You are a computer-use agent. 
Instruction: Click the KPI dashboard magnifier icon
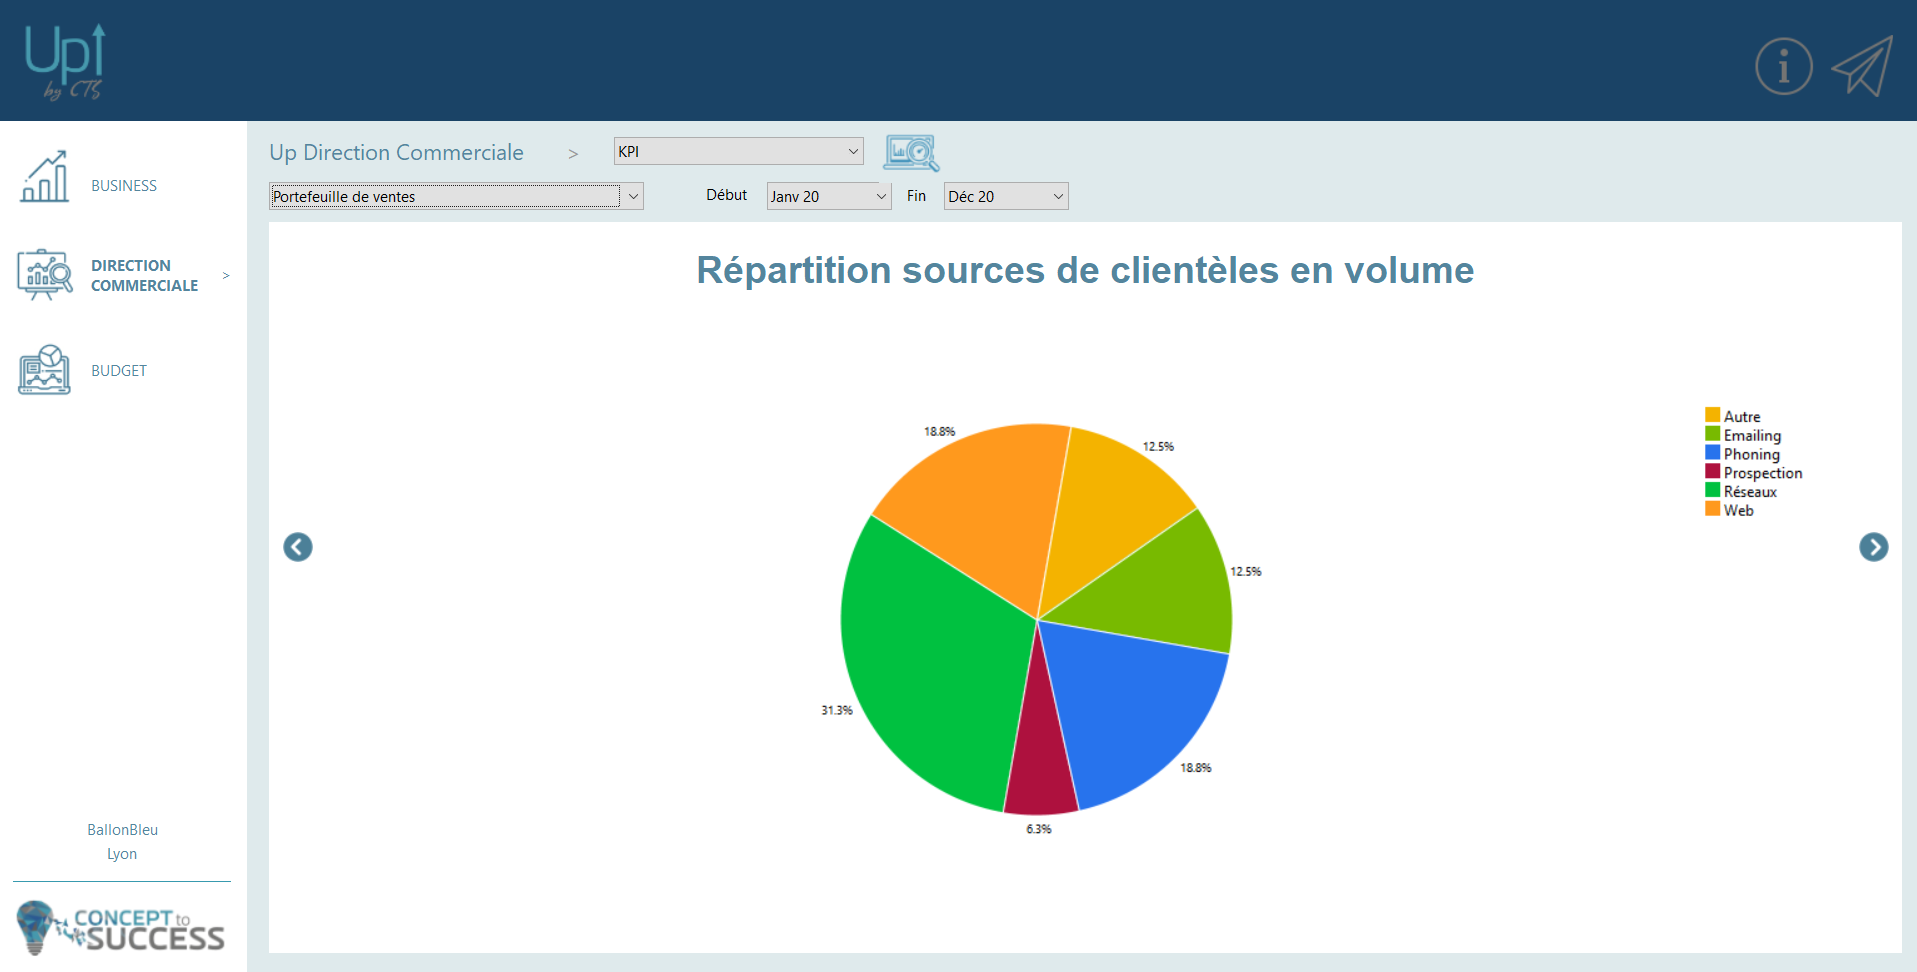pos(911,153)
